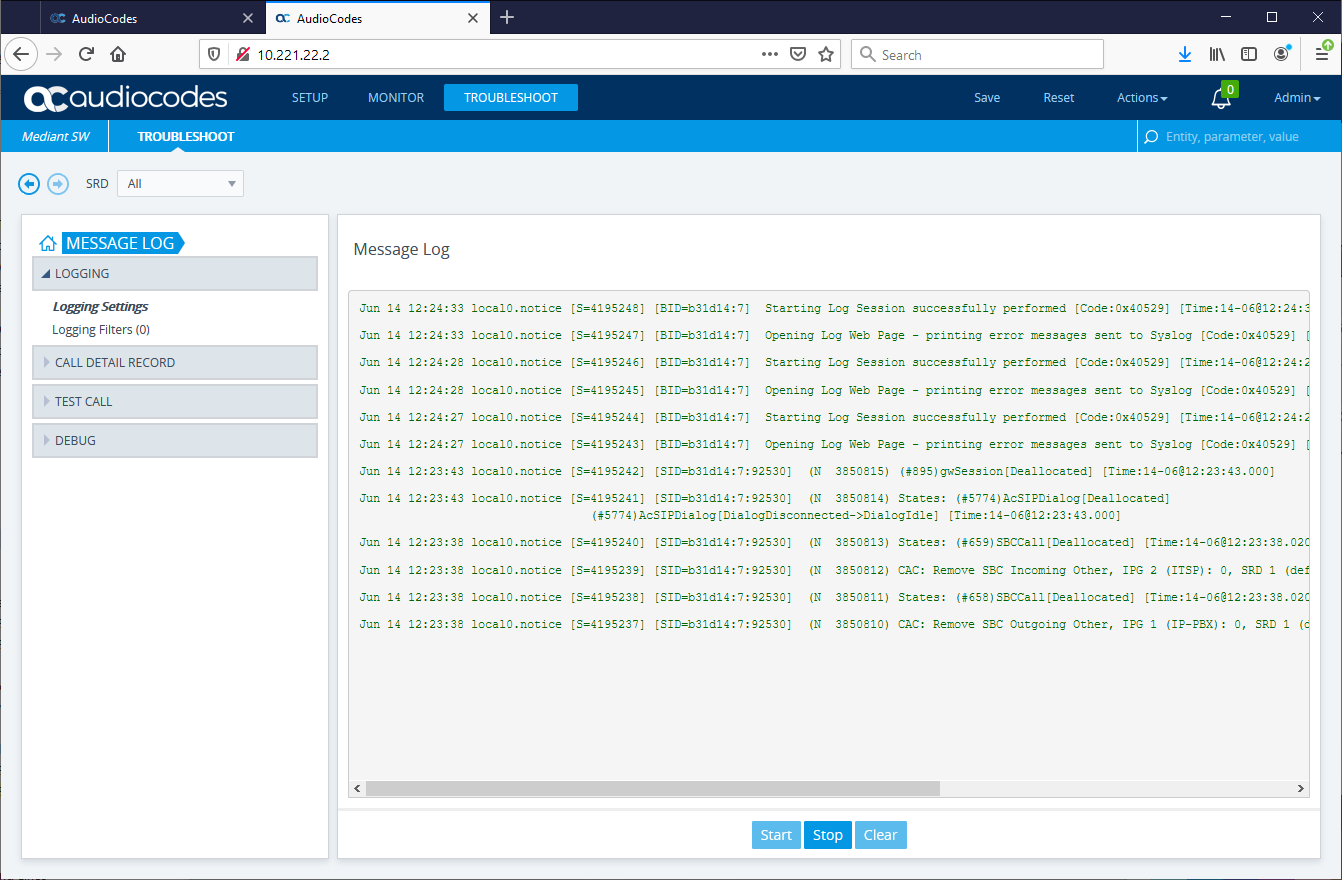1342x880 pixels.
Task: Click the navigate-forward circle arrow
Action: pyautogui.click(x=58, y=184)
